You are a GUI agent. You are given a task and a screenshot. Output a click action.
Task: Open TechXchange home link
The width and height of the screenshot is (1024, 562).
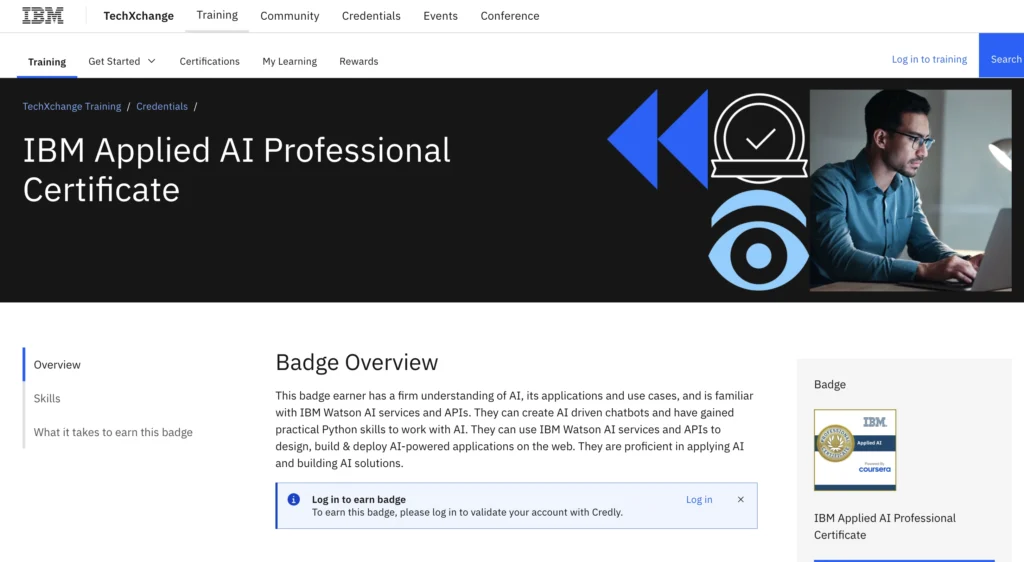coord(138,16)
